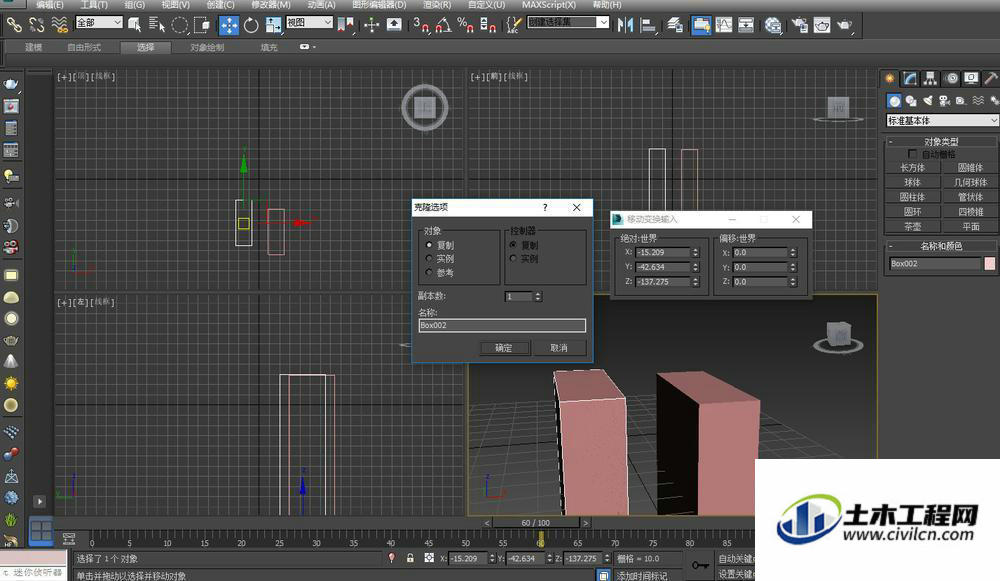Click the Bind to Space Warp tool
The width and height of the screenshot is (1000, 581).
59,25
